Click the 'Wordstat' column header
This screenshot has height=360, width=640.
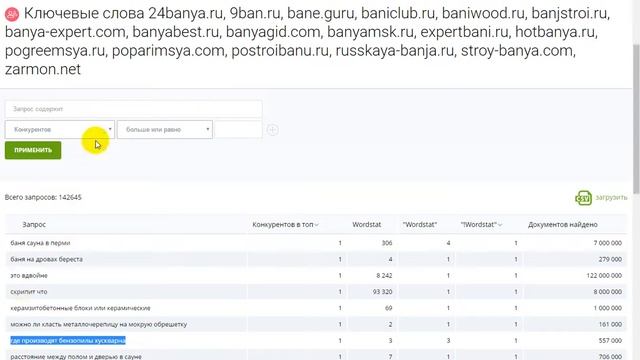pos(367,224)
